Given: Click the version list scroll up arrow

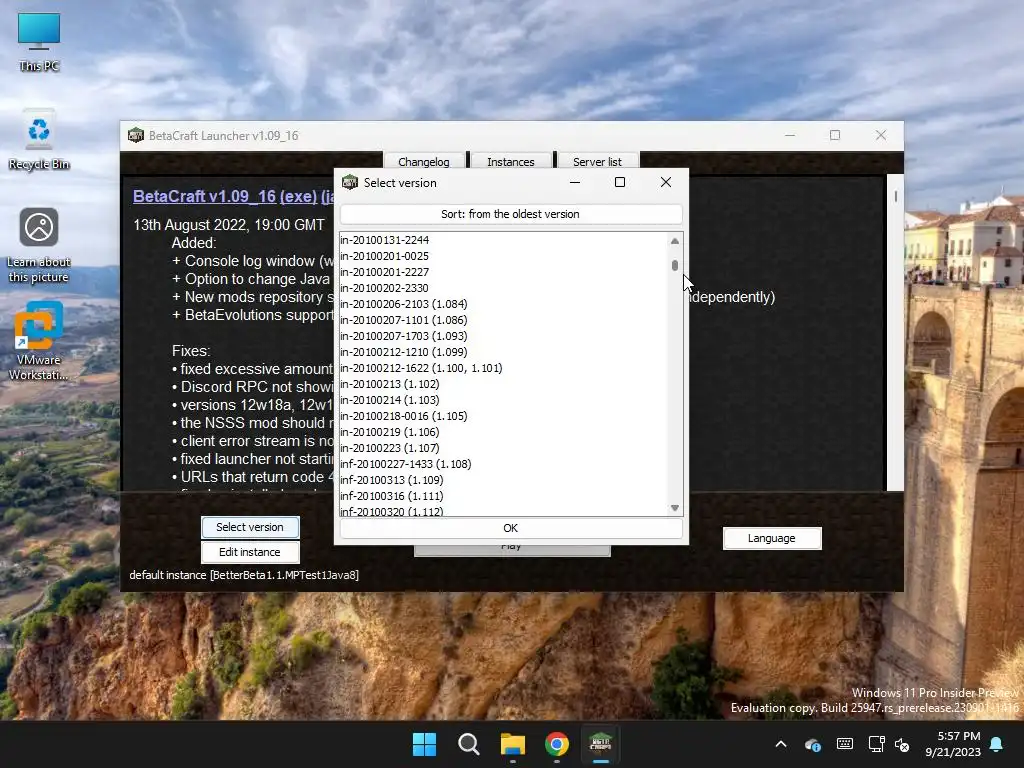Looking at the screenshot, I should [675, 241].
